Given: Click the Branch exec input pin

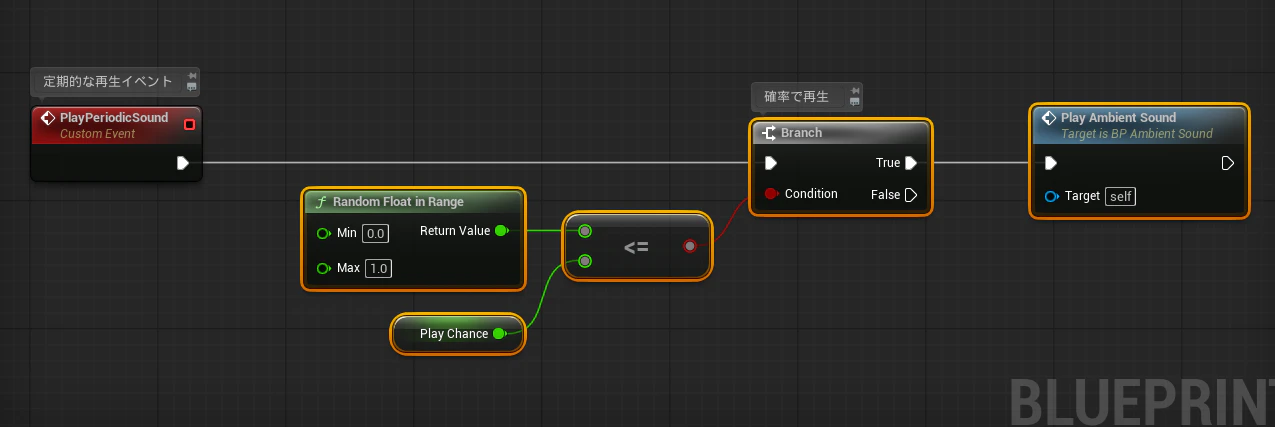Looking at the screenshot, I should click(x=770, y=163).
